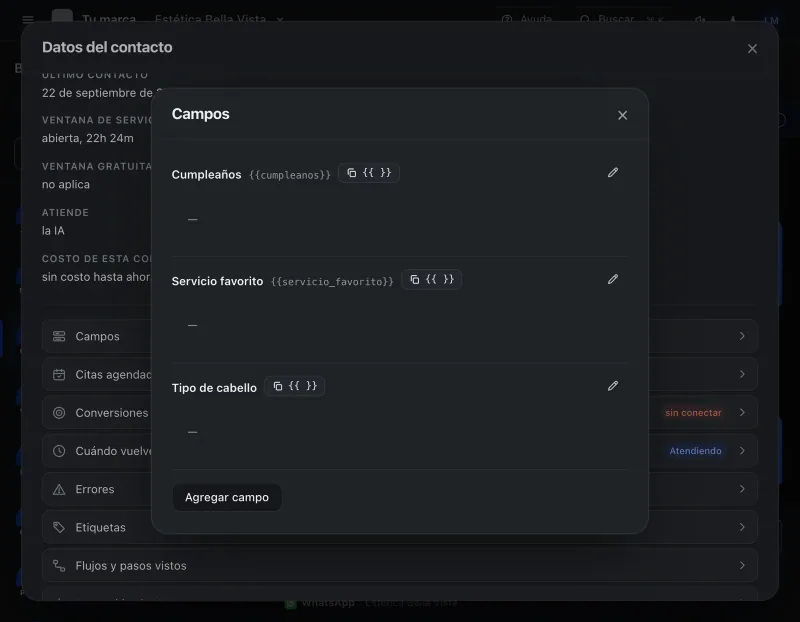Viewport: 800px width, 622px height.
Task: Click the Citas agendadas calendar icon
Action: tap(59, 375)
